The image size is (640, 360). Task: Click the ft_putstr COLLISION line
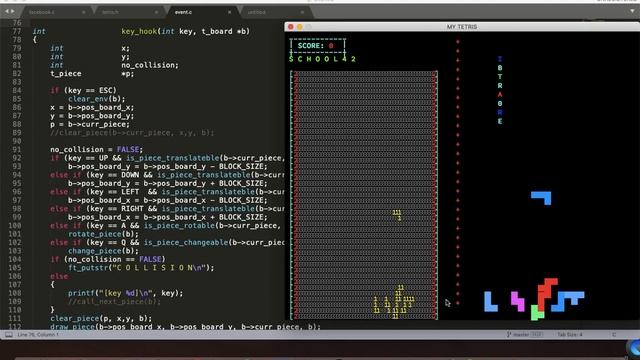pos(141,268)
